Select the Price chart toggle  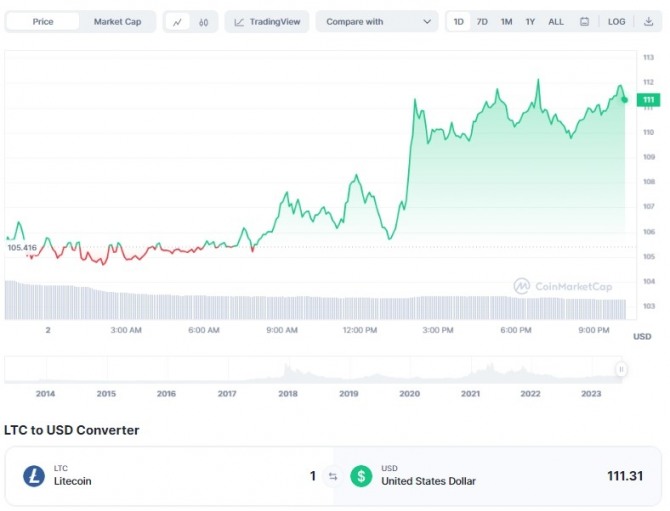42,21
